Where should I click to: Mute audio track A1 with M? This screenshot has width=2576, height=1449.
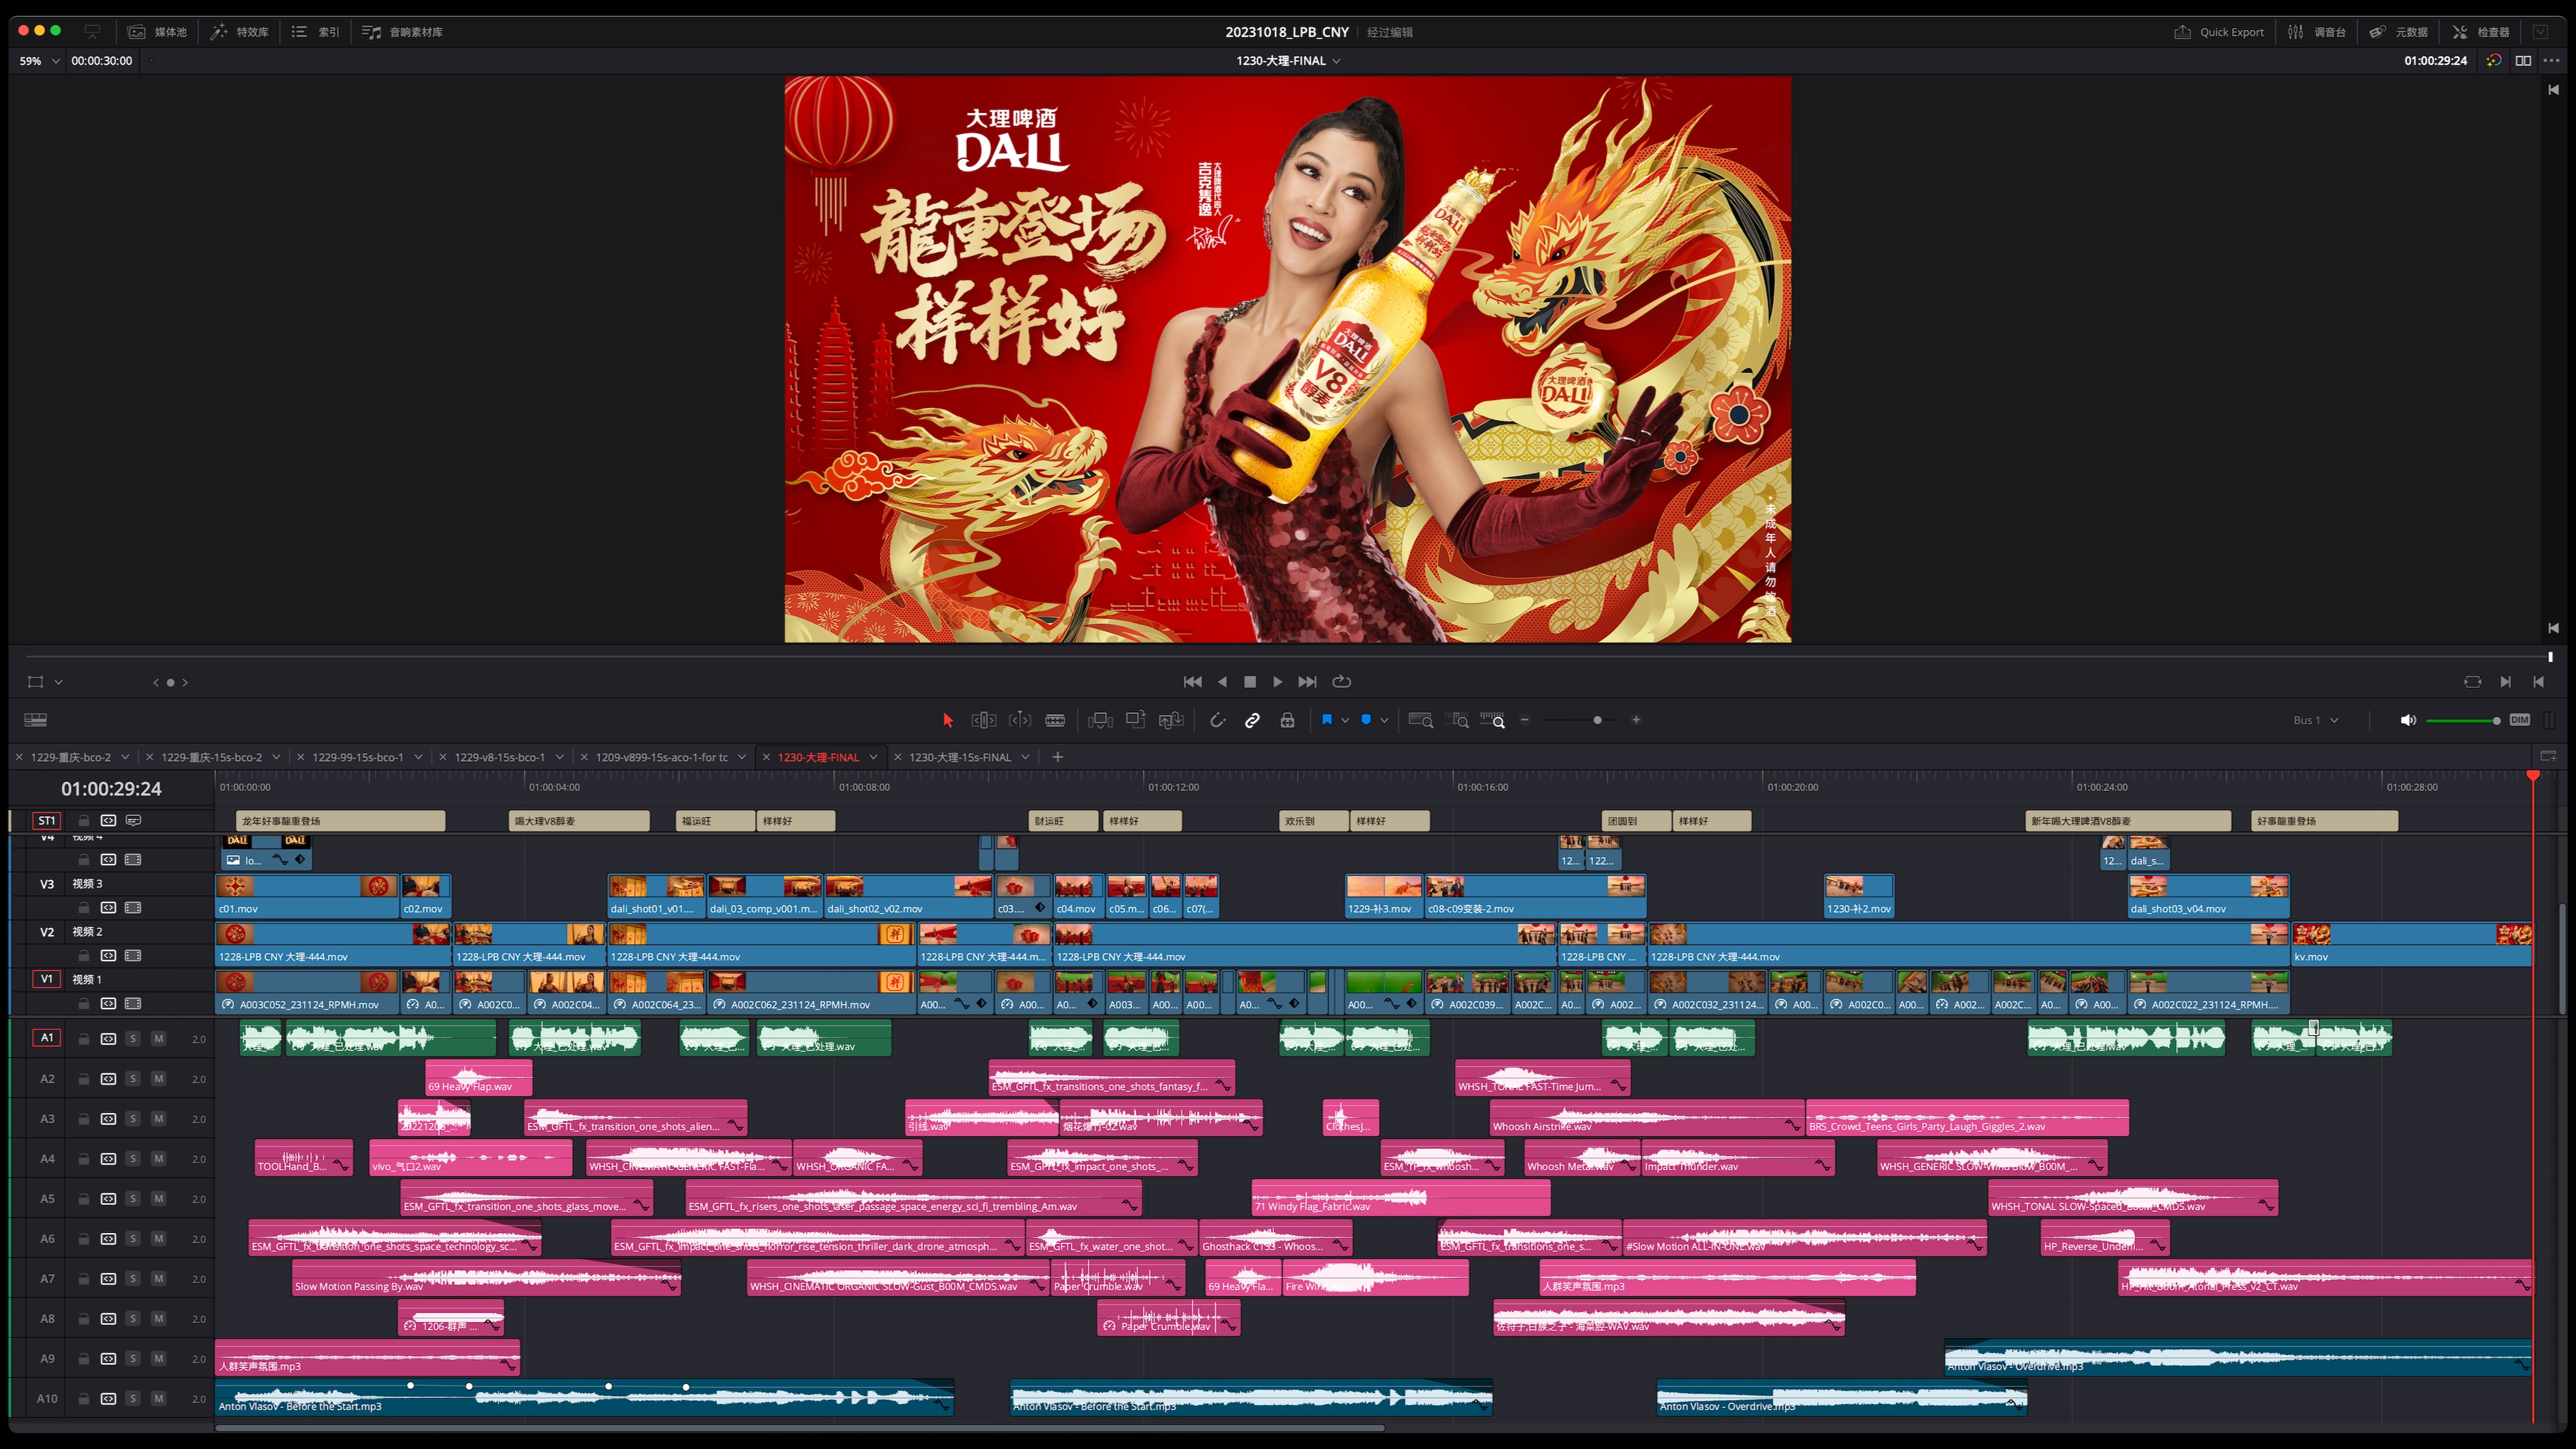(x=158, y=1039)
